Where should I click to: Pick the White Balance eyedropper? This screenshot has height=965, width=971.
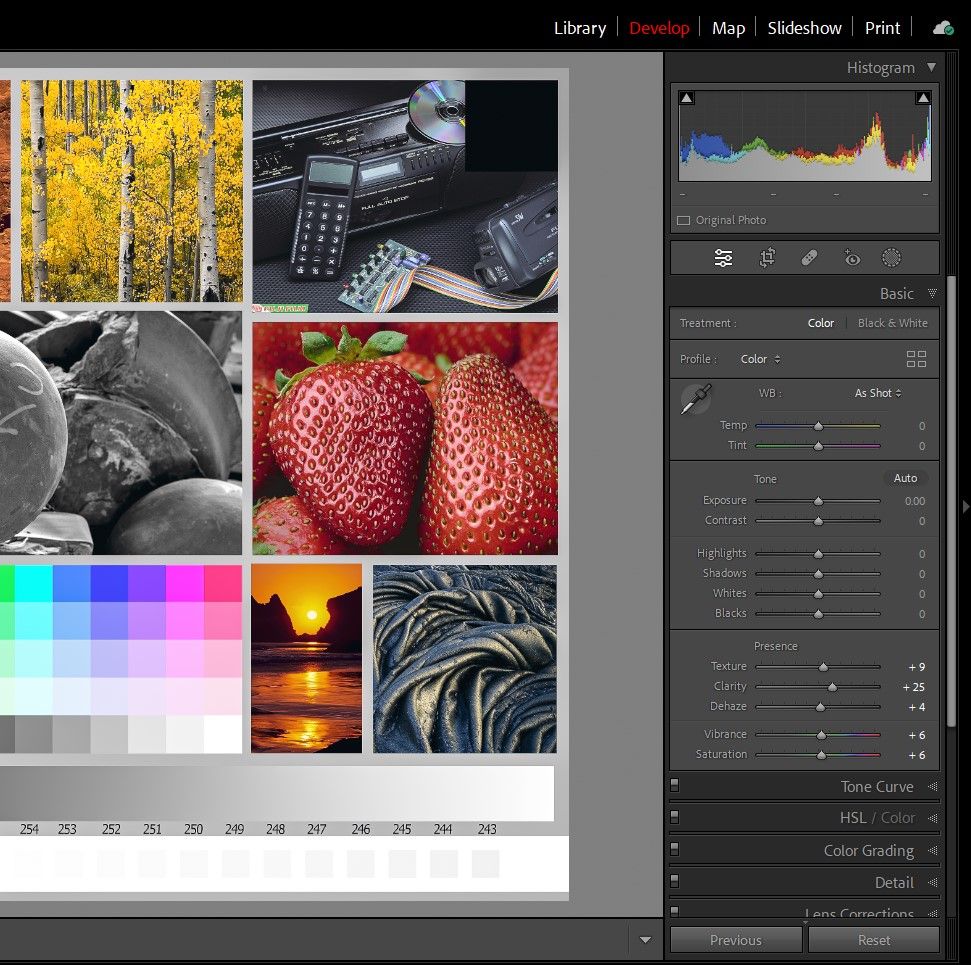[695, 399]
